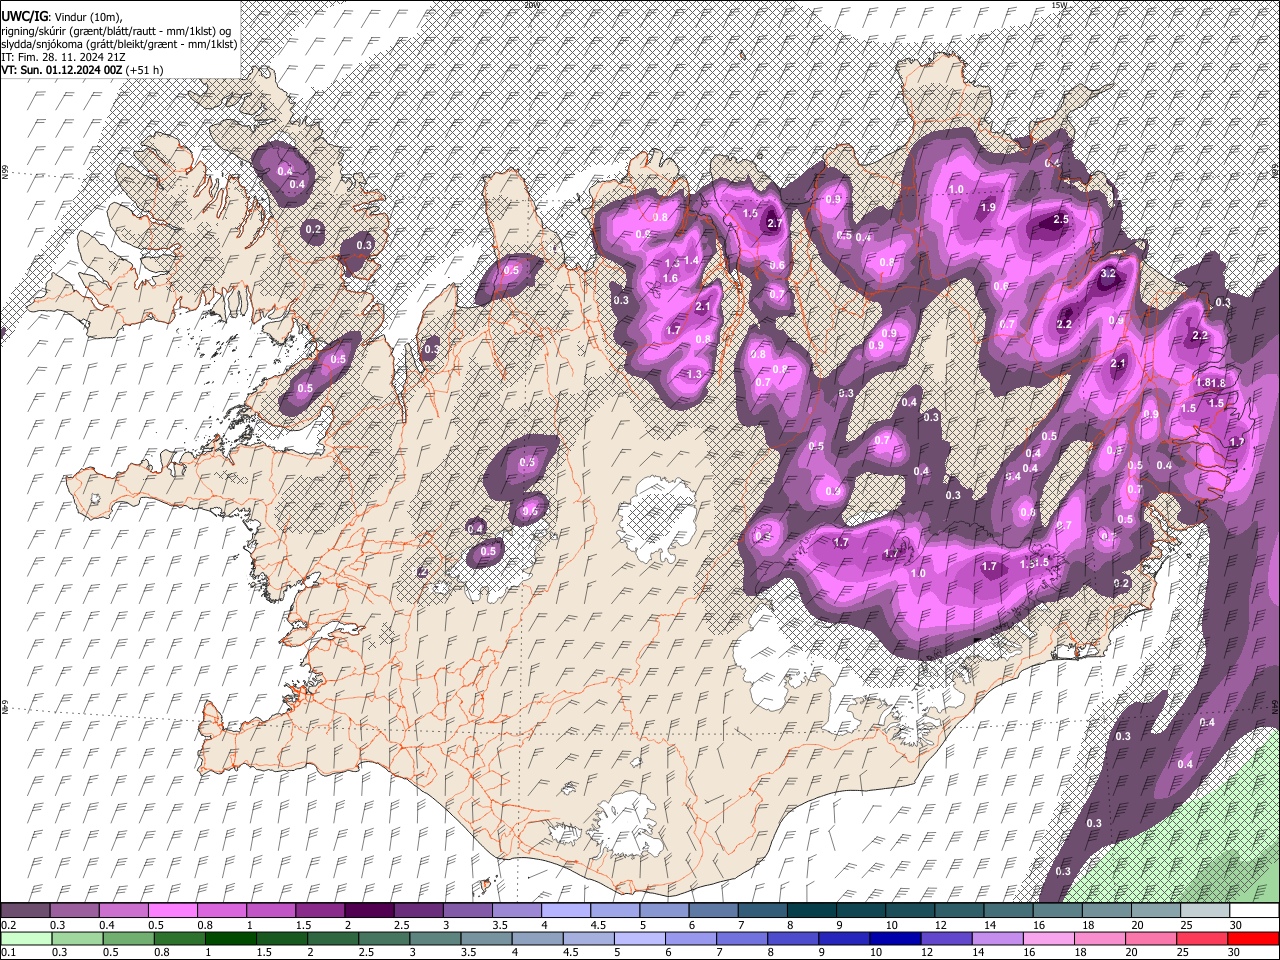Click the UWC/IG title text
This screenshot has width=1280, height=960.
24,17
